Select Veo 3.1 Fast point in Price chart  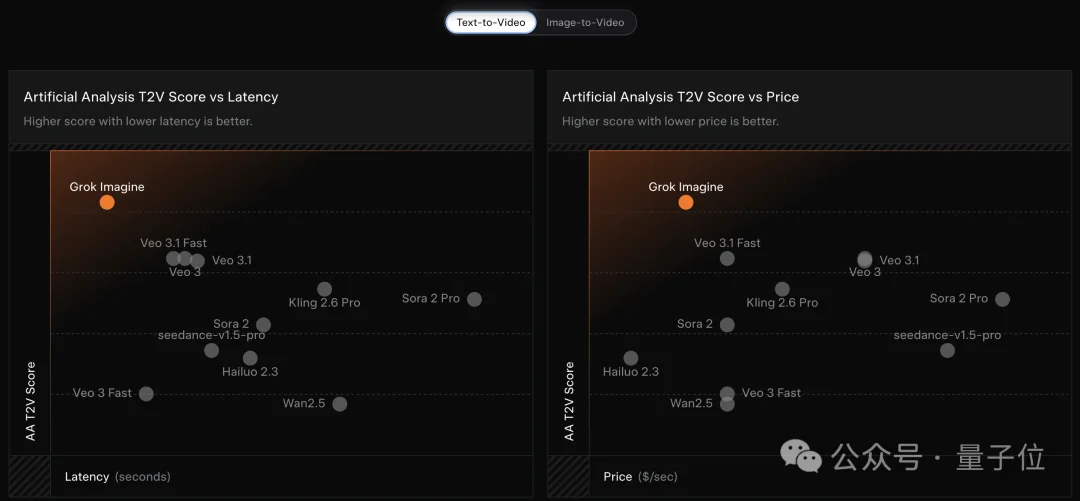tap(727, 259)
